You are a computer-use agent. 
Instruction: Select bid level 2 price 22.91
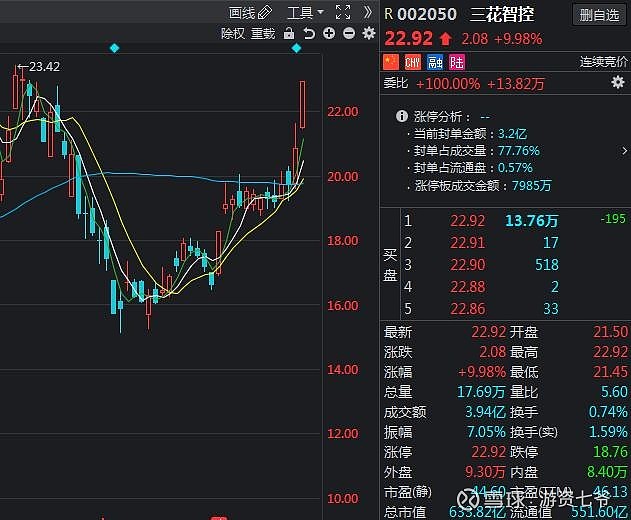coord(468,243)
